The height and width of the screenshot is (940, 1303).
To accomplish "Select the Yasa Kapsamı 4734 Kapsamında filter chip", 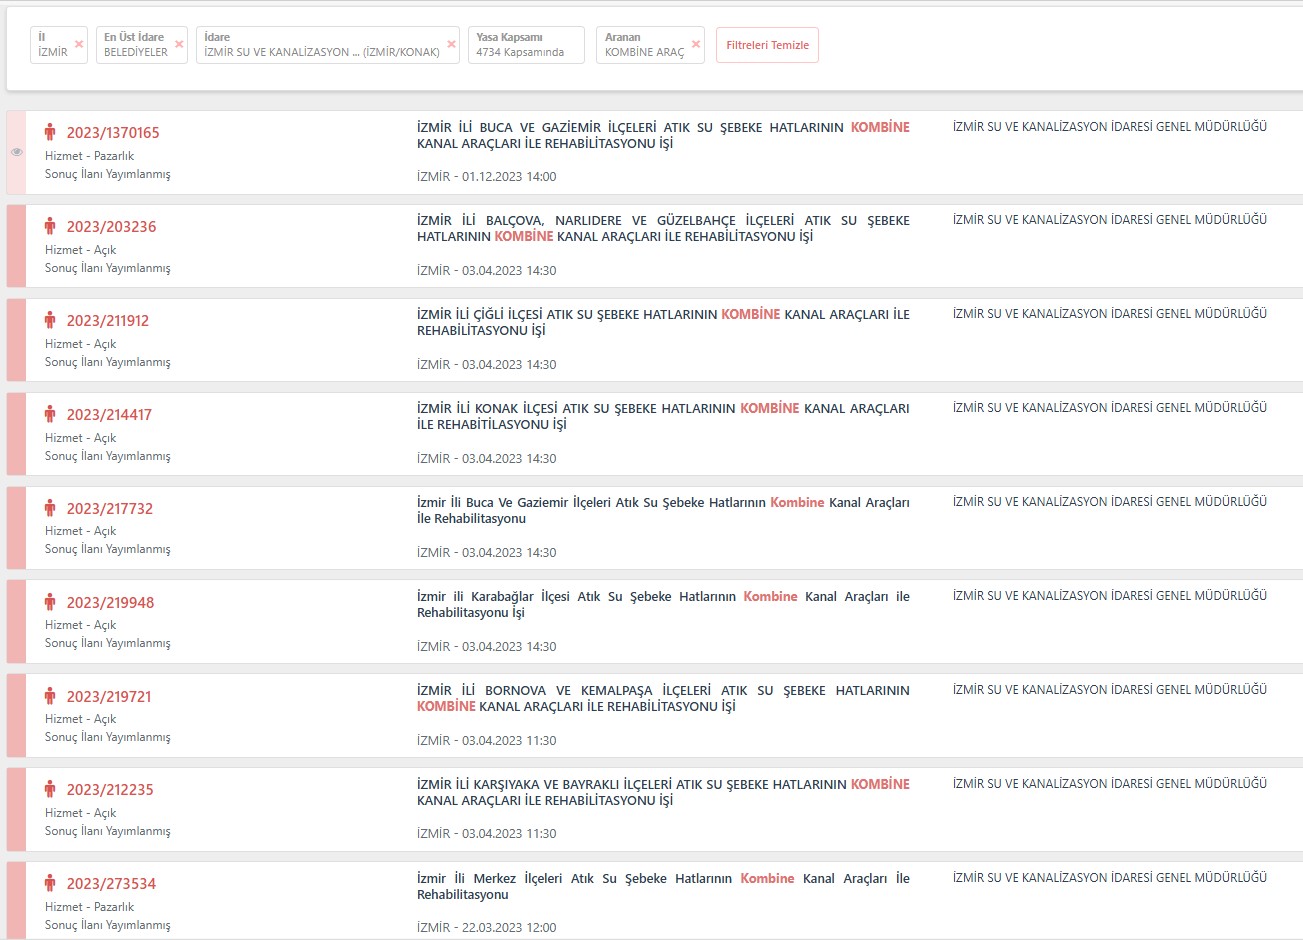I will coord(525,45).
